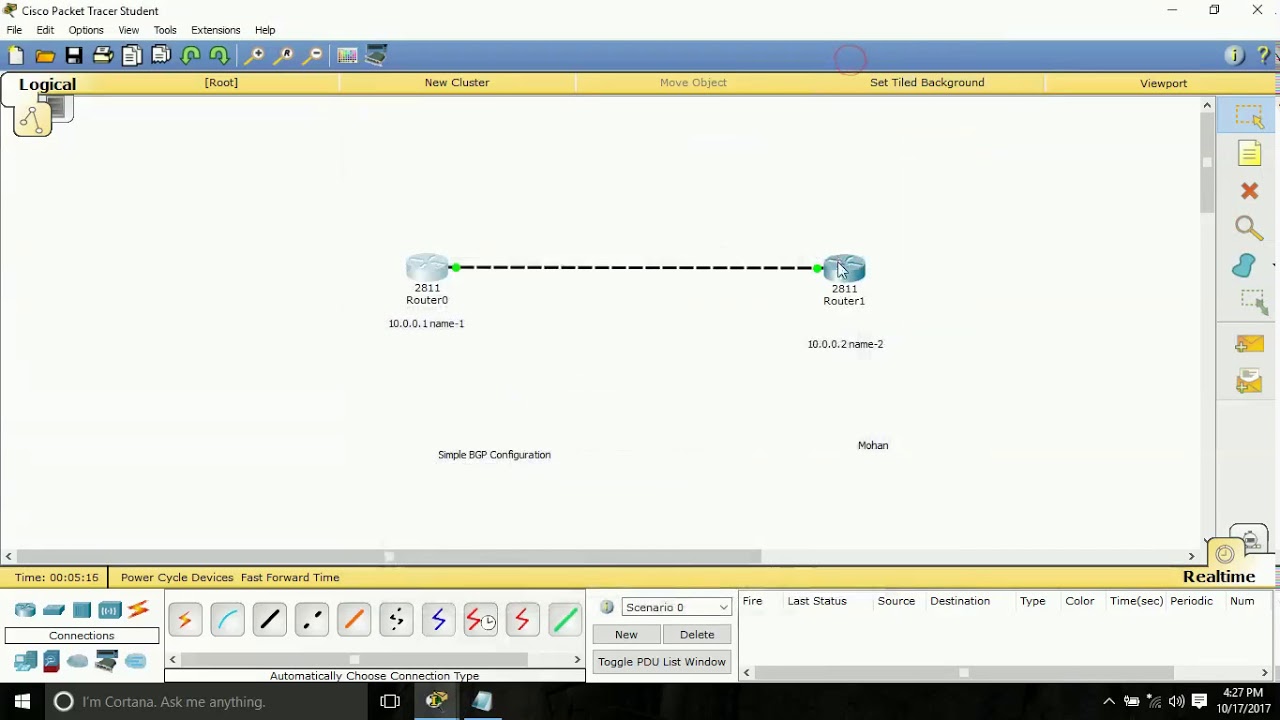The image size is (1280, 720).
Task: Click the Print toolbar icon
Action: [x=103, y=56]
